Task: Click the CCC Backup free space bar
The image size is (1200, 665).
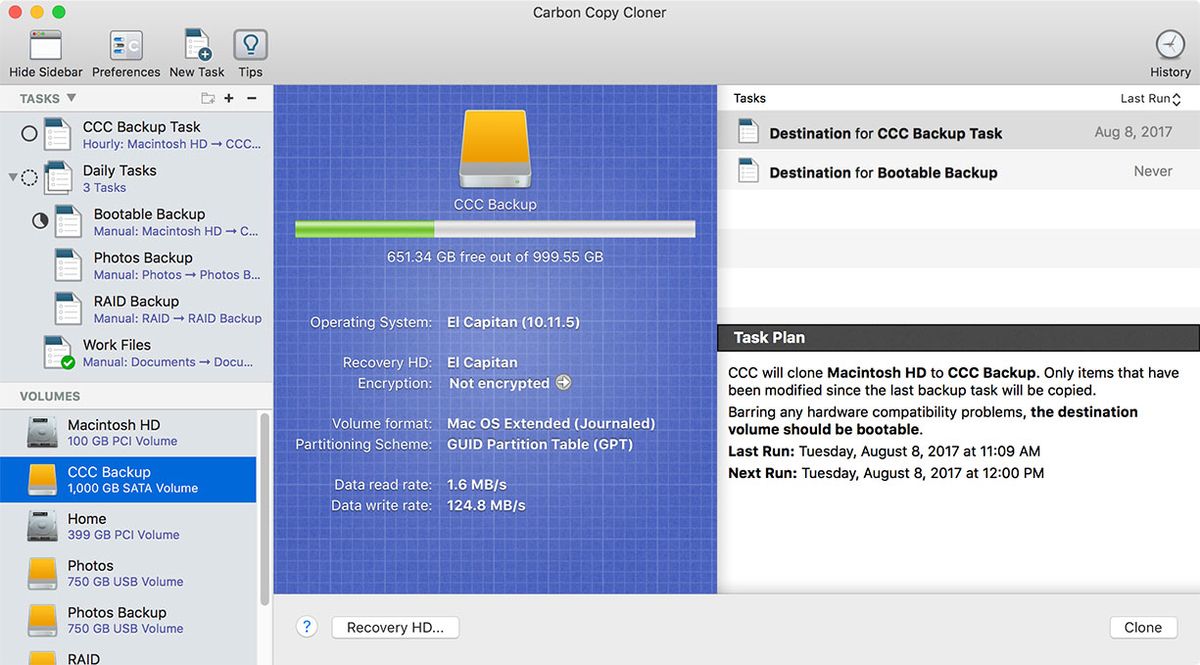Action: coord(494,229)
